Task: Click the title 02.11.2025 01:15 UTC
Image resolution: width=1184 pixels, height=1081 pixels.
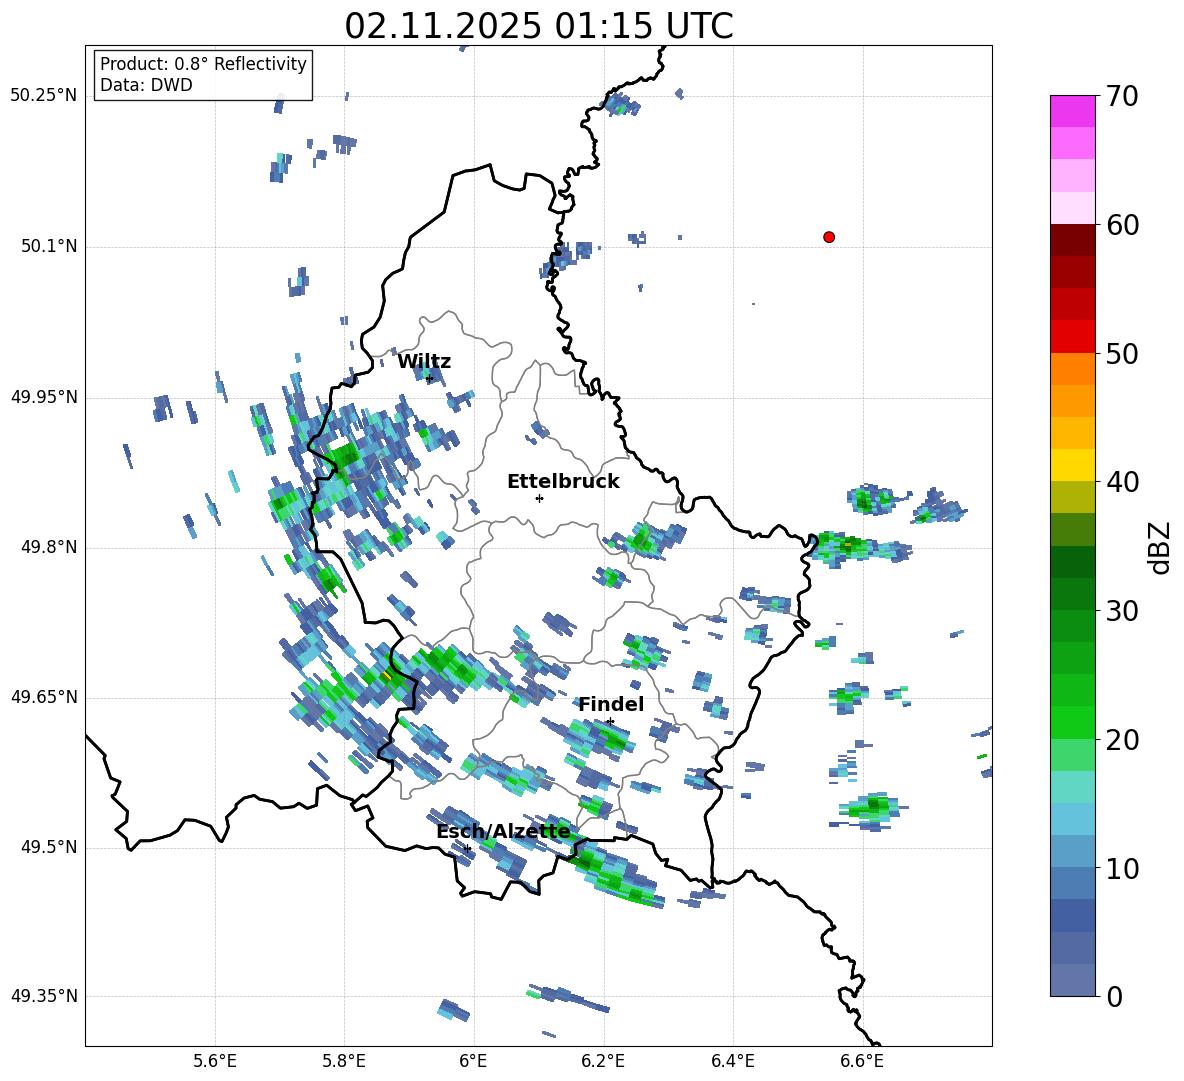Action: (539, 26)
